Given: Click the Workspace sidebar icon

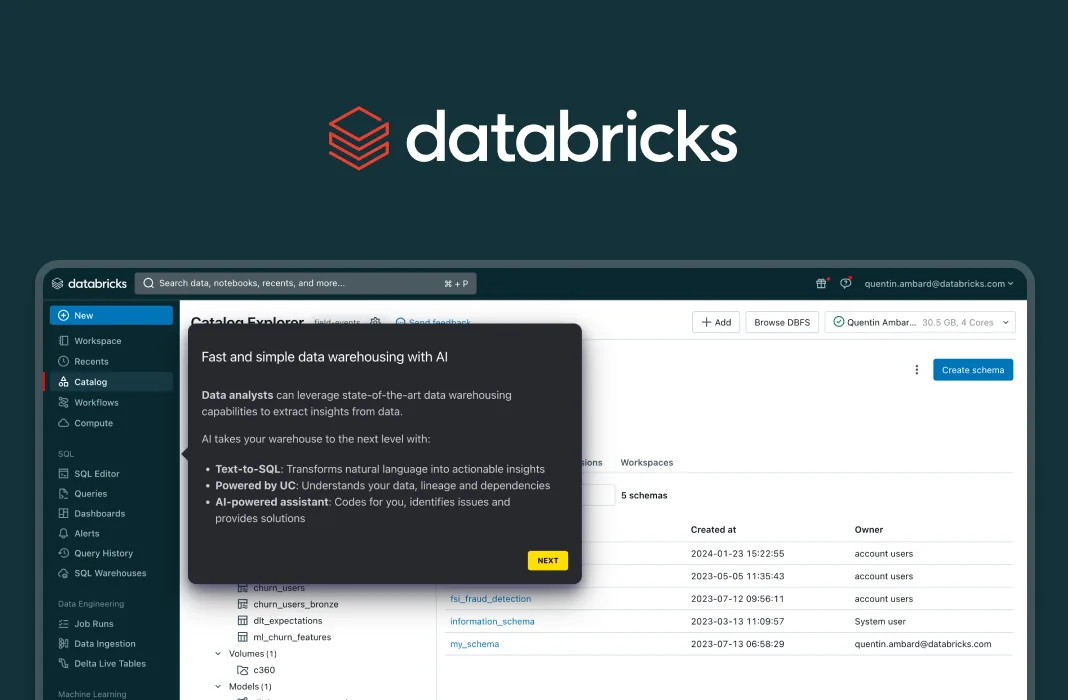Looking at the screenshot, I should pos(63,340).
